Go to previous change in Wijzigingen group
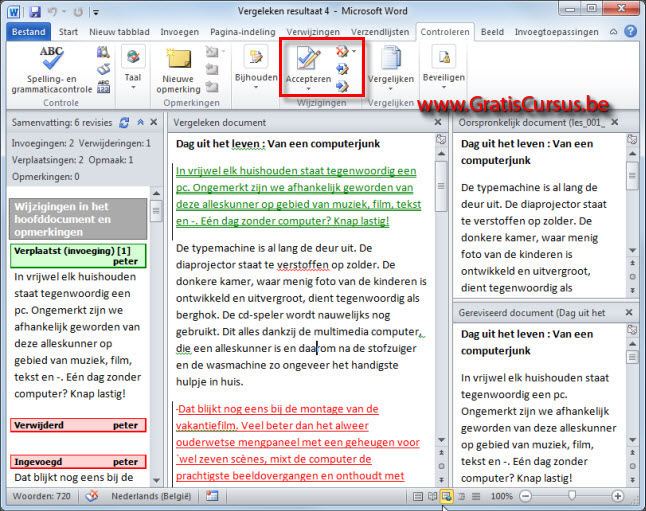646x511 pixels. (x=342, y=69)
